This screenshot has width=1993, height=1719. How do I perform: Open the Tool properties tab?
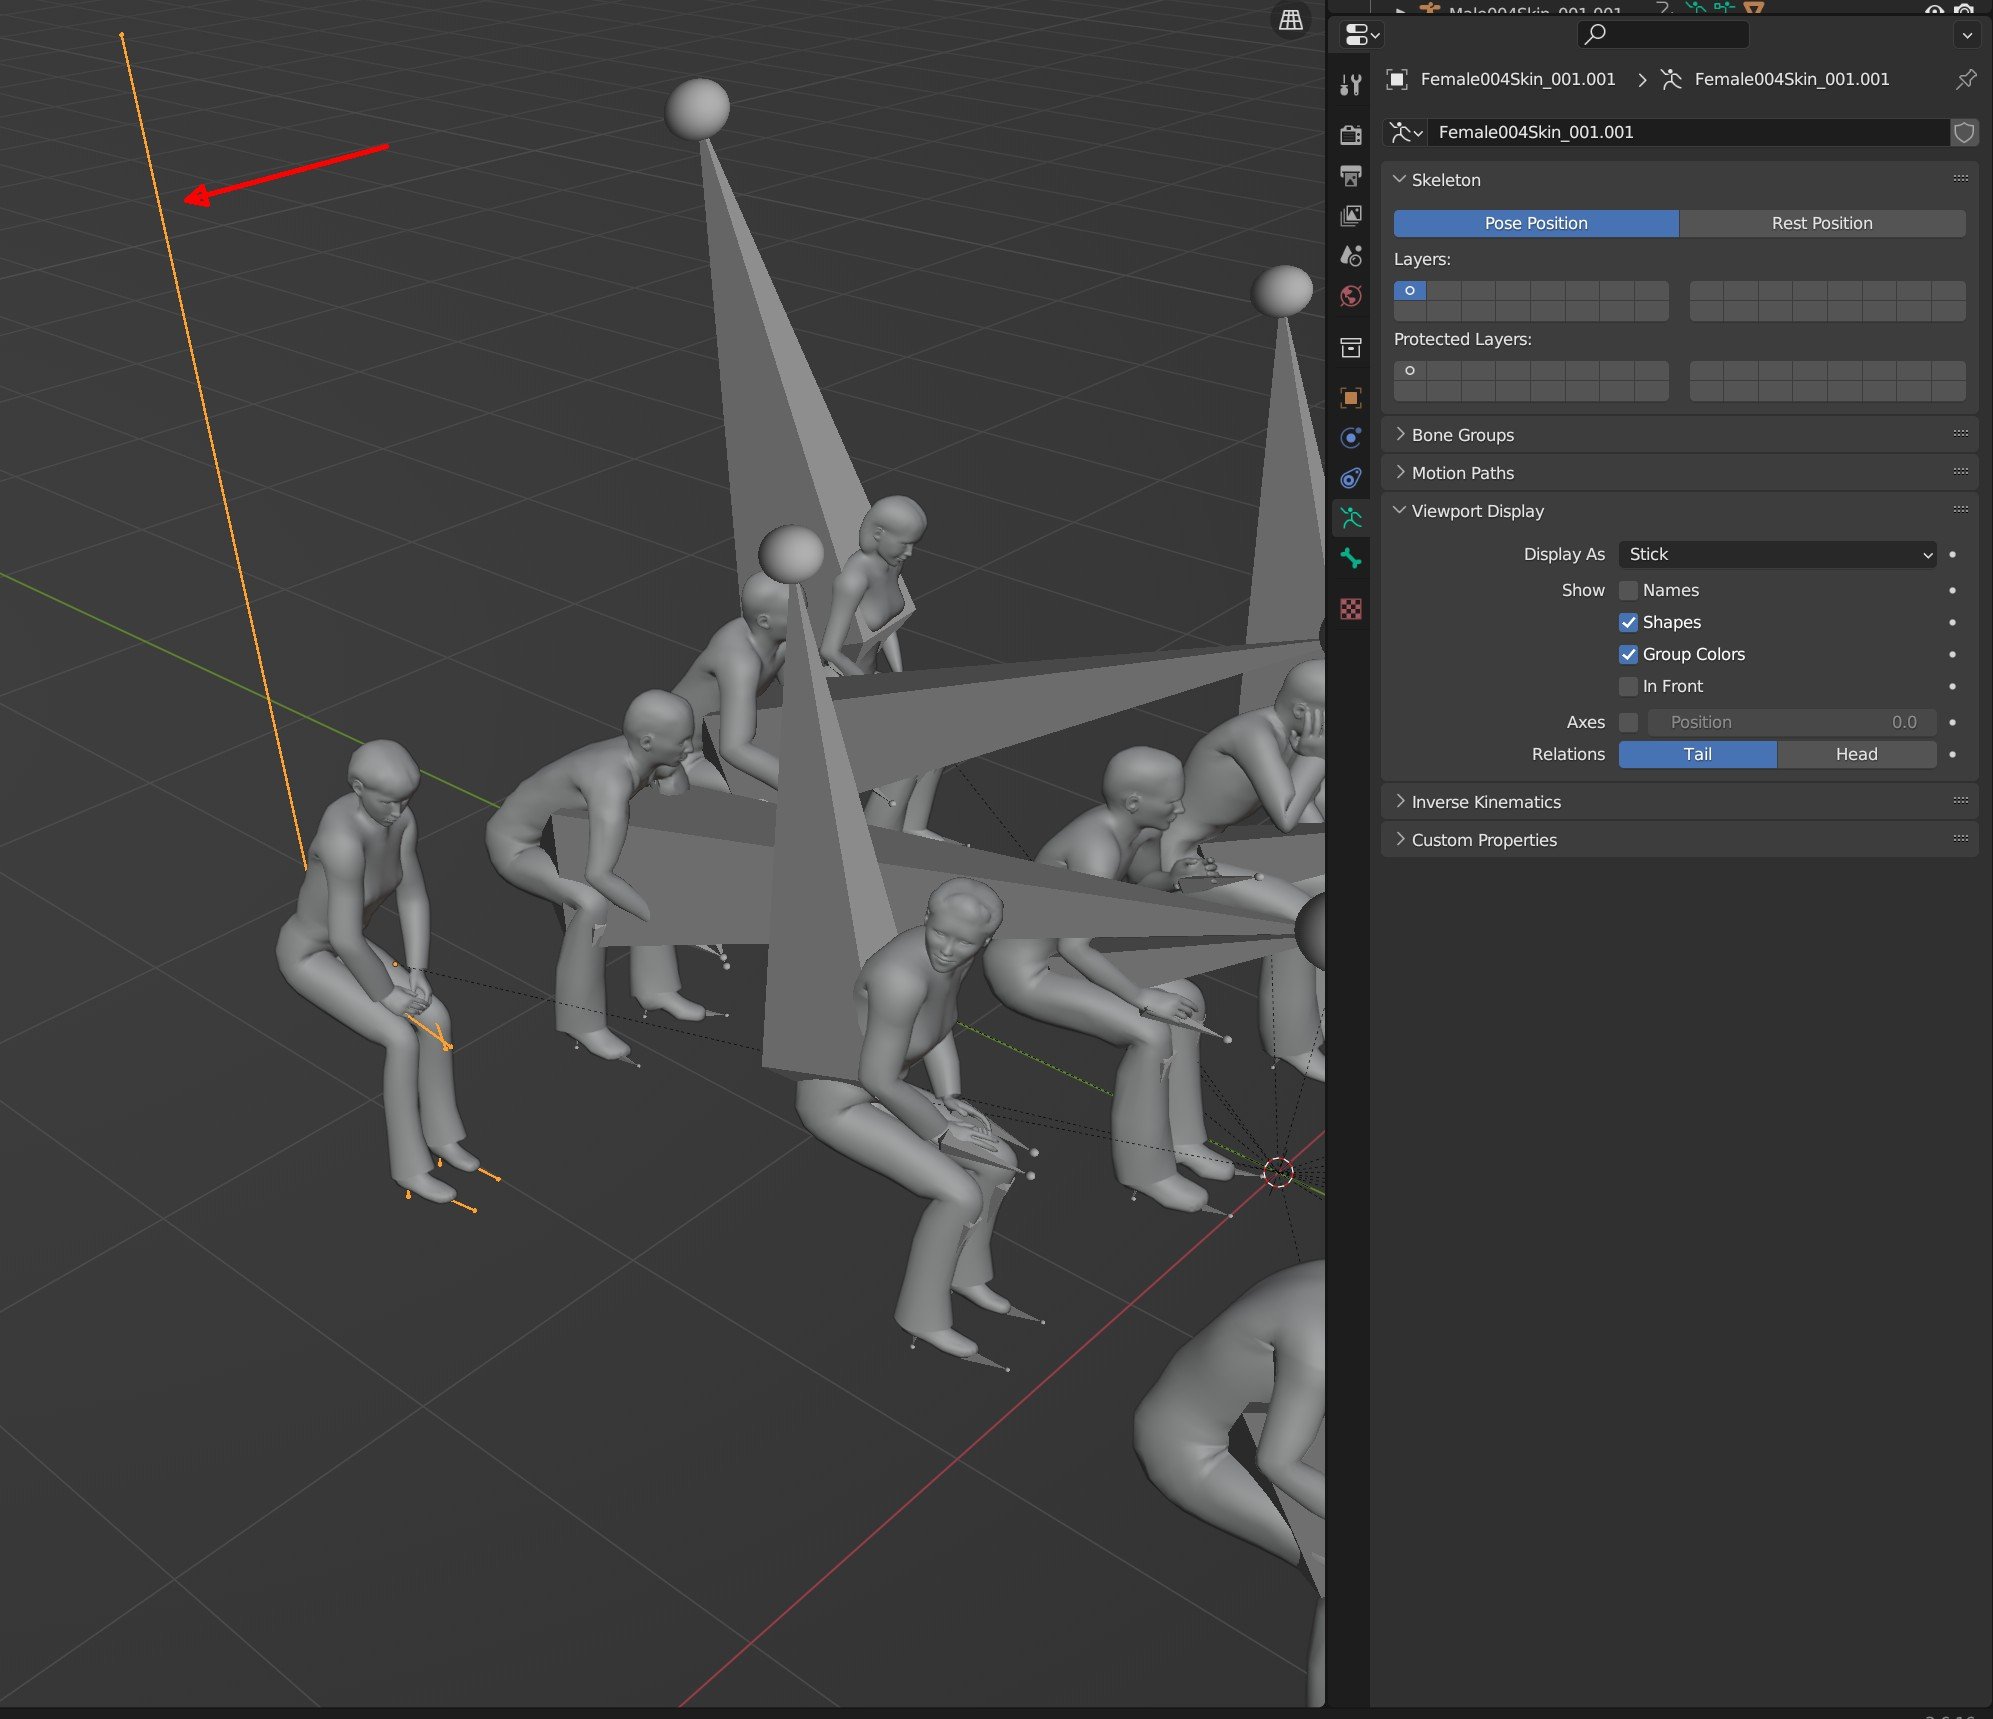(x=1351, y=85)
